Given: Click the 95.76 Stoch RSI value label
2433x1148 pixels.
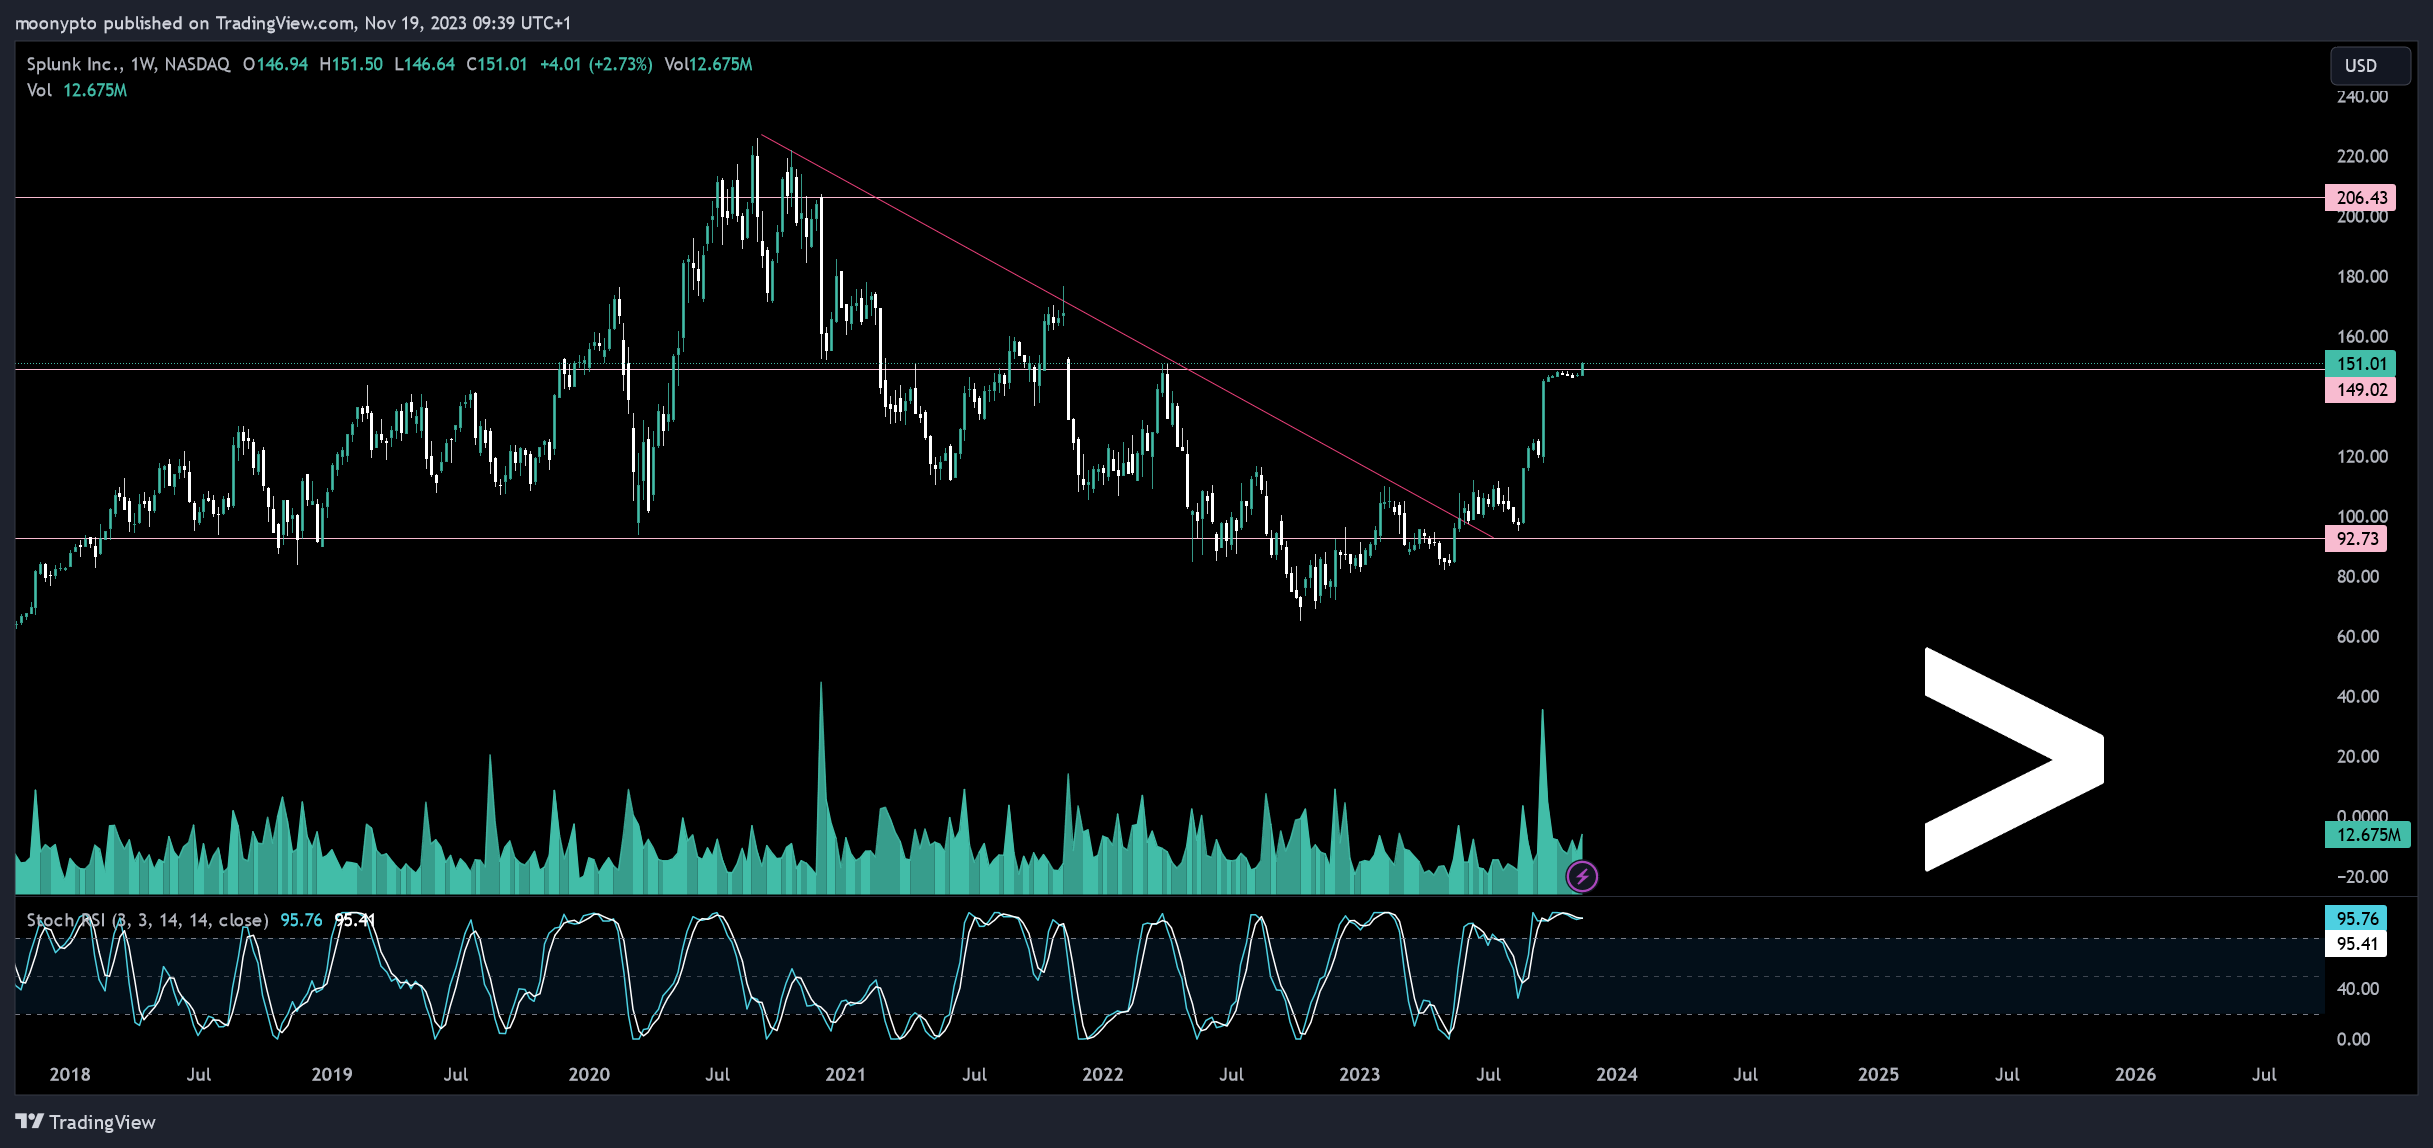Looking at the screenshot, I should tap(2355, 918).
